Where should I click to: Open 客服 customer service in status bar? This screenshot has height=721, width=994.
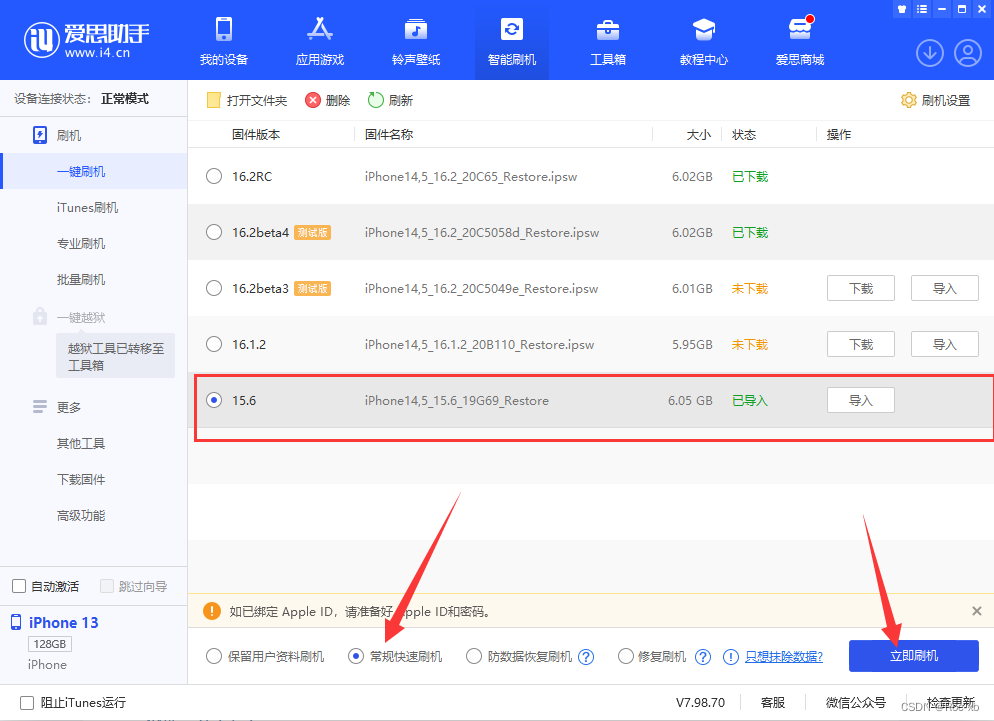(x=773, y=703)
